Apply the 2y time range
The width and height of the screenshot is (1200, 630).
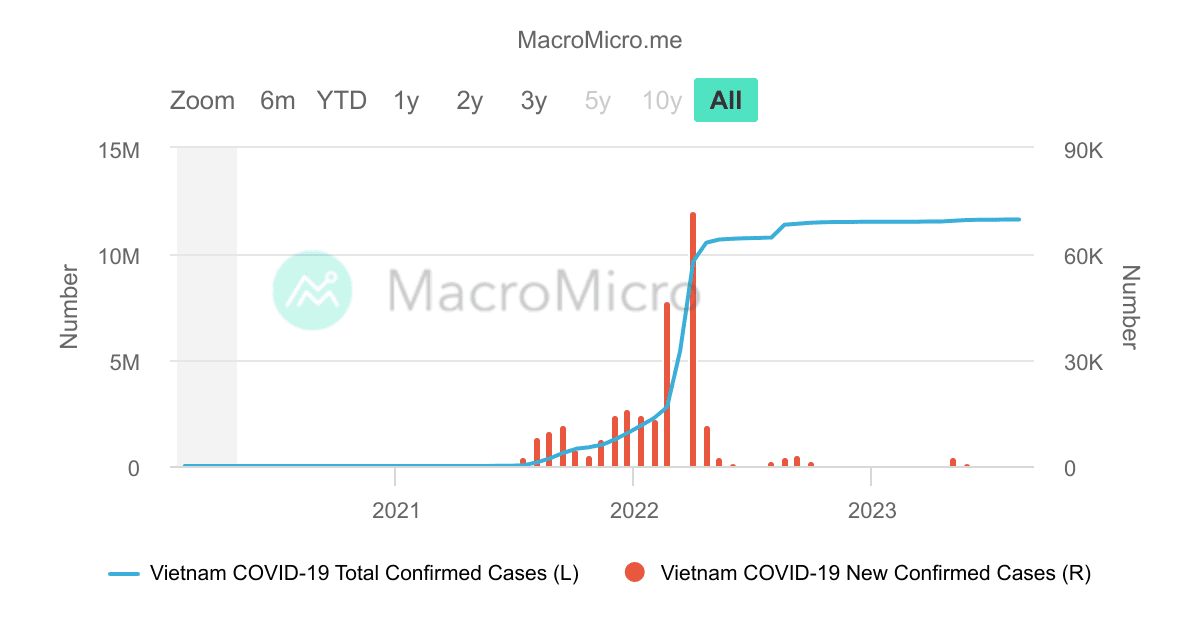coord(468,100)
